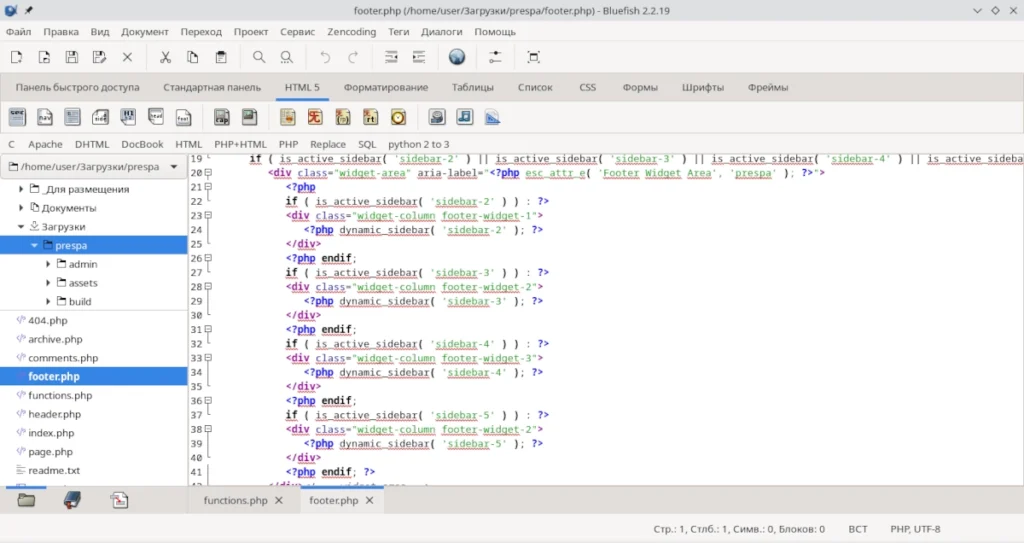Expand the Документы folder
Viewport: 1024px width, 543px height.
click(x=21, y=208)
